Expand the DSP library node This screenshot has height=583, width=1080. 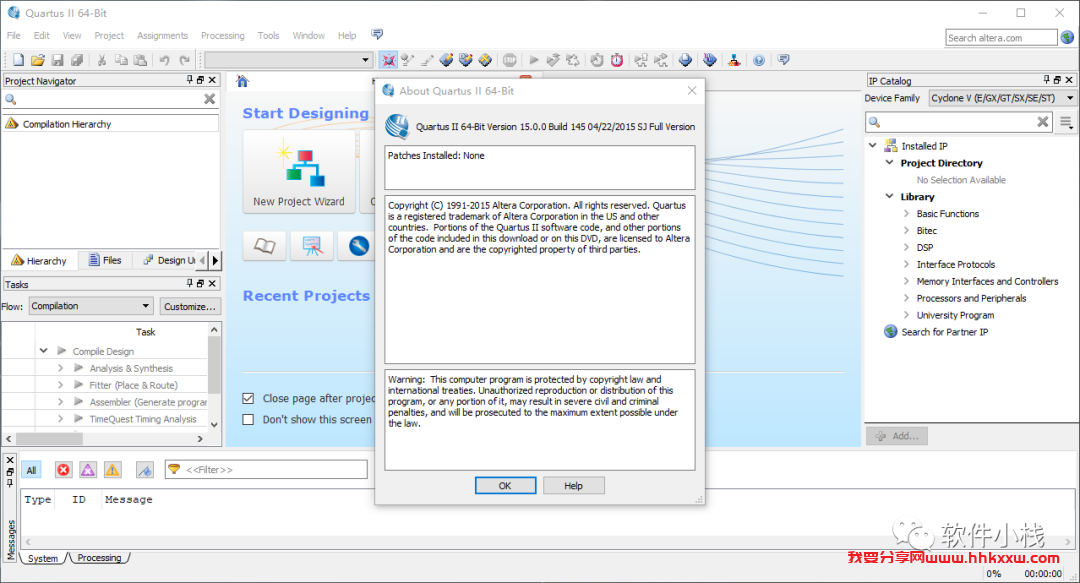906,247
